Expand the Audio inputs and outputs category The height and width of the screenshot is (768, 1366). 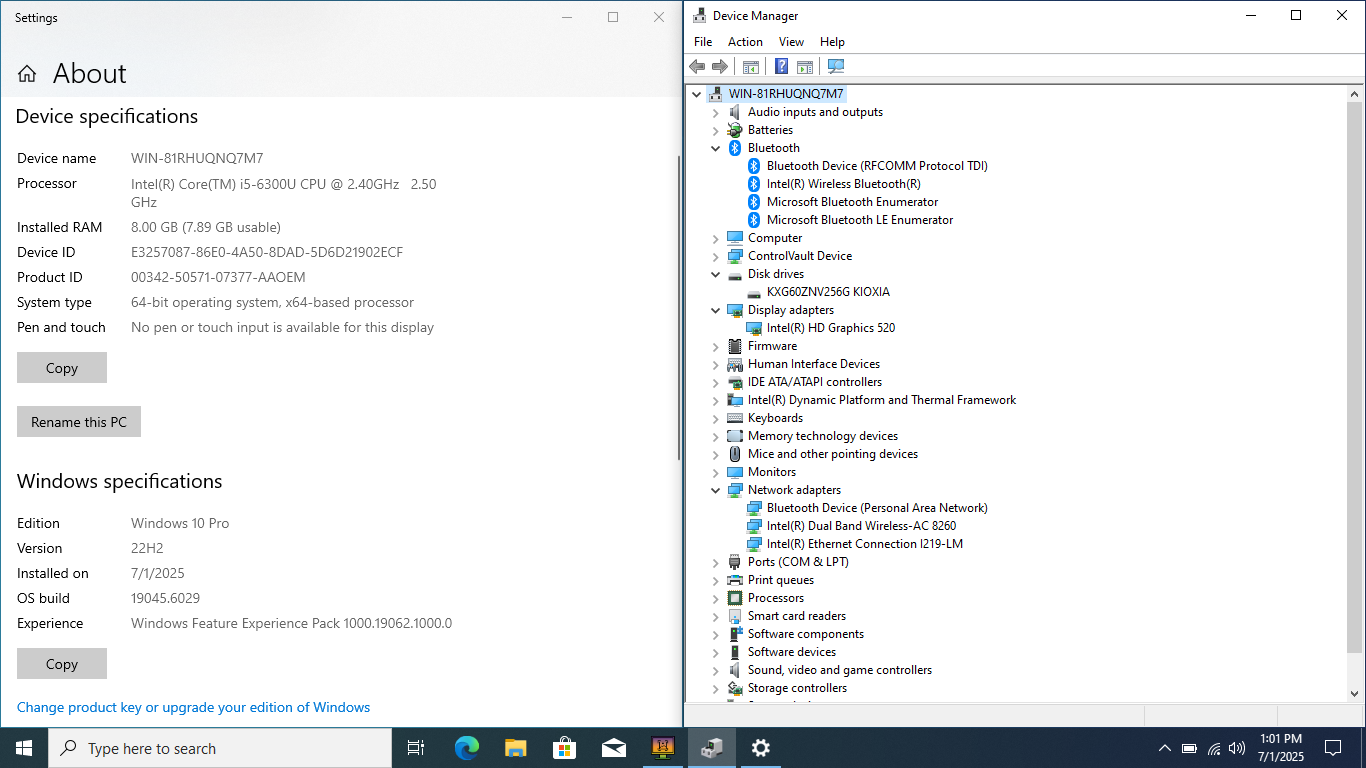pos(716,112)
